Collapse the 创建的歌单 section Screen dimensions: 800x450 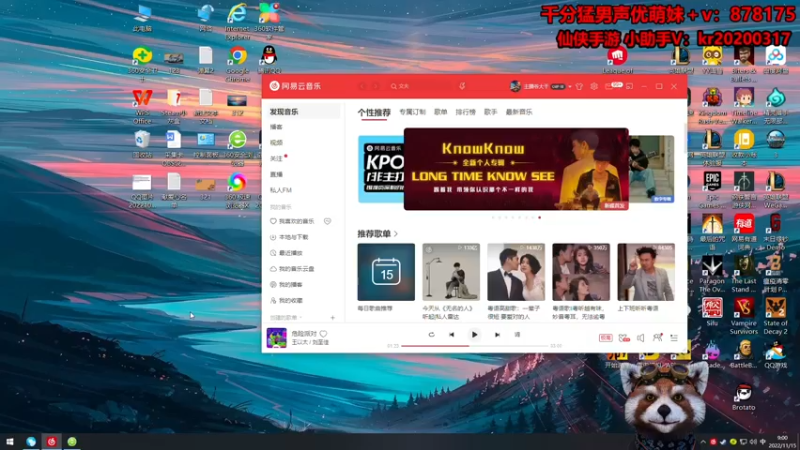coord(286,317)
